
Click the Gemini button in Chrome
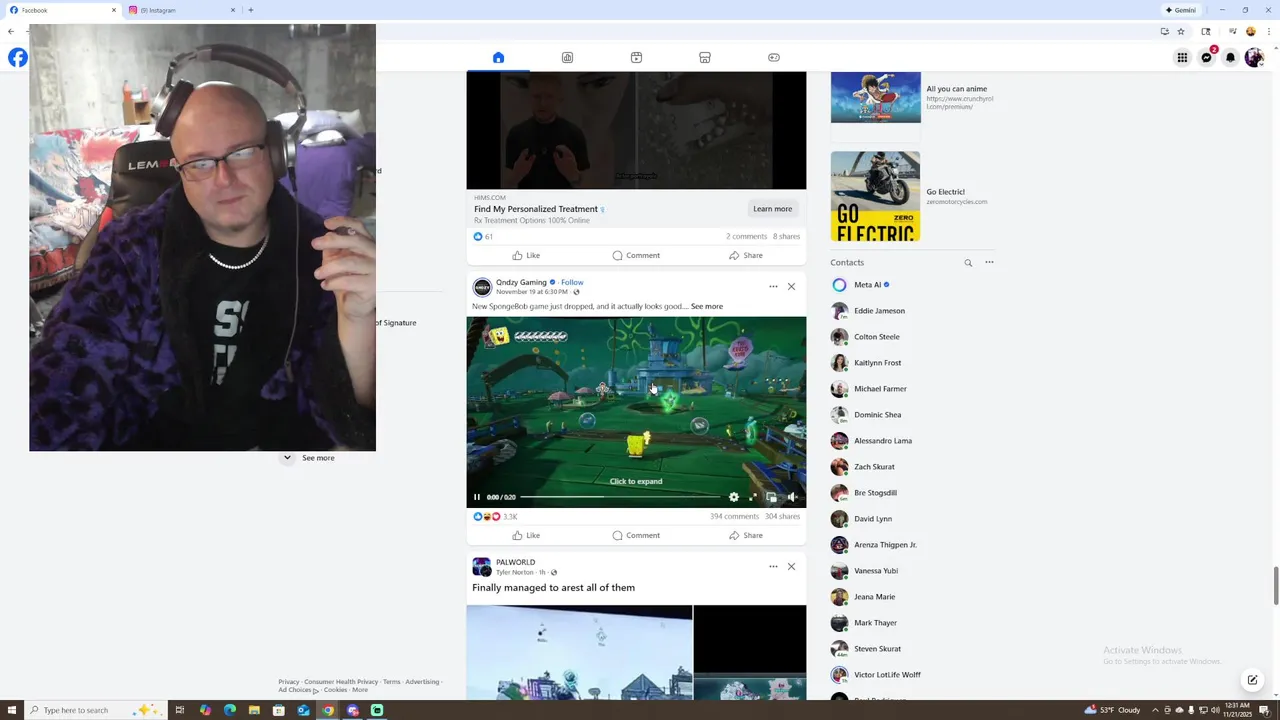(x=1181, y=10)
